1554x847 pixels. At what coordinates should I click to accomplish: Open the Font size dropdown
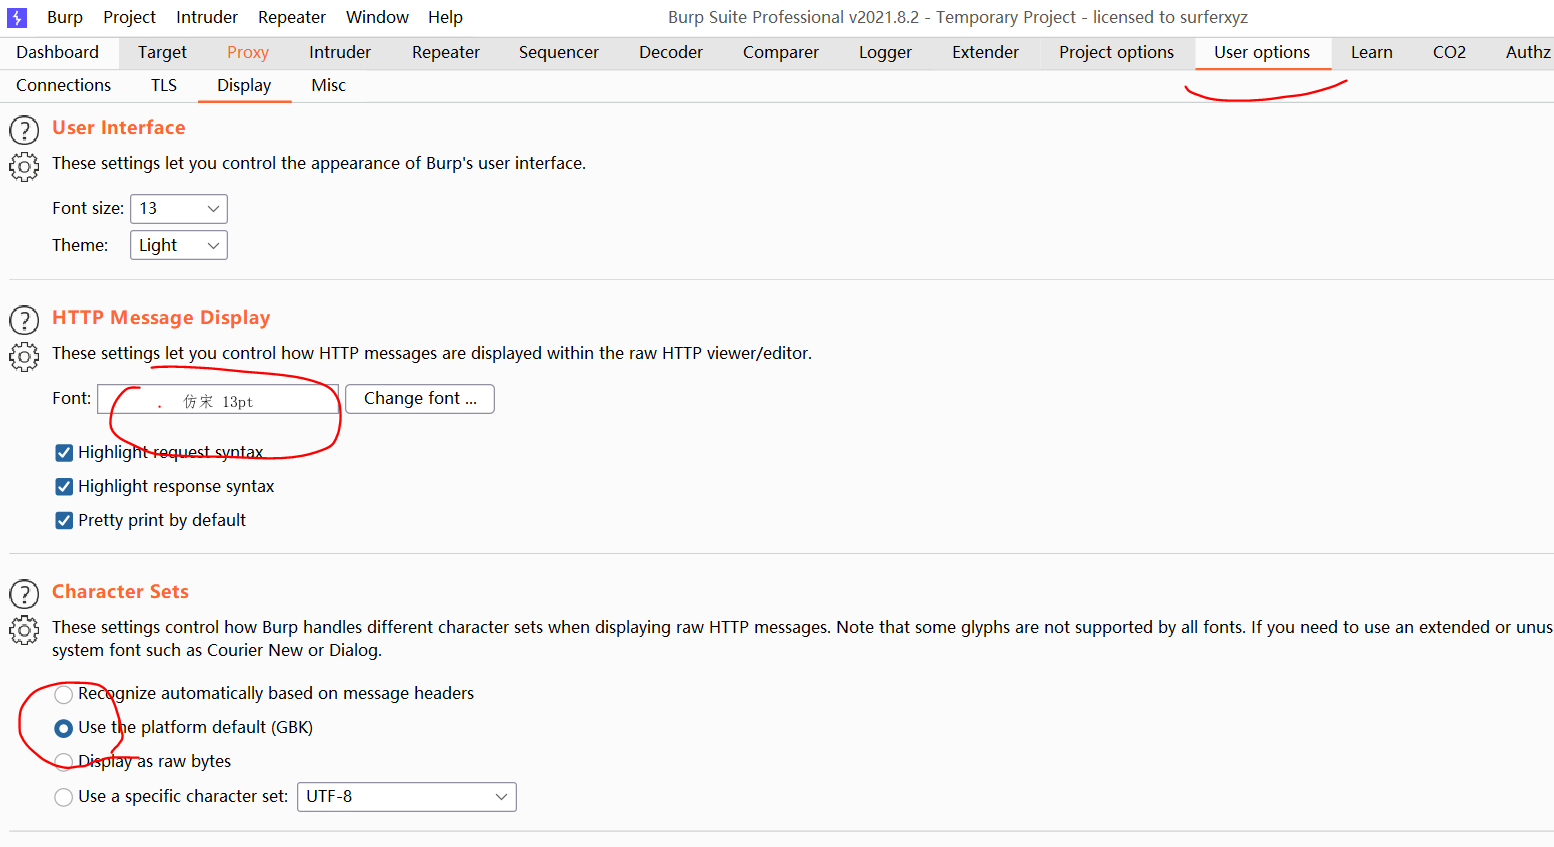pos(179,209)
